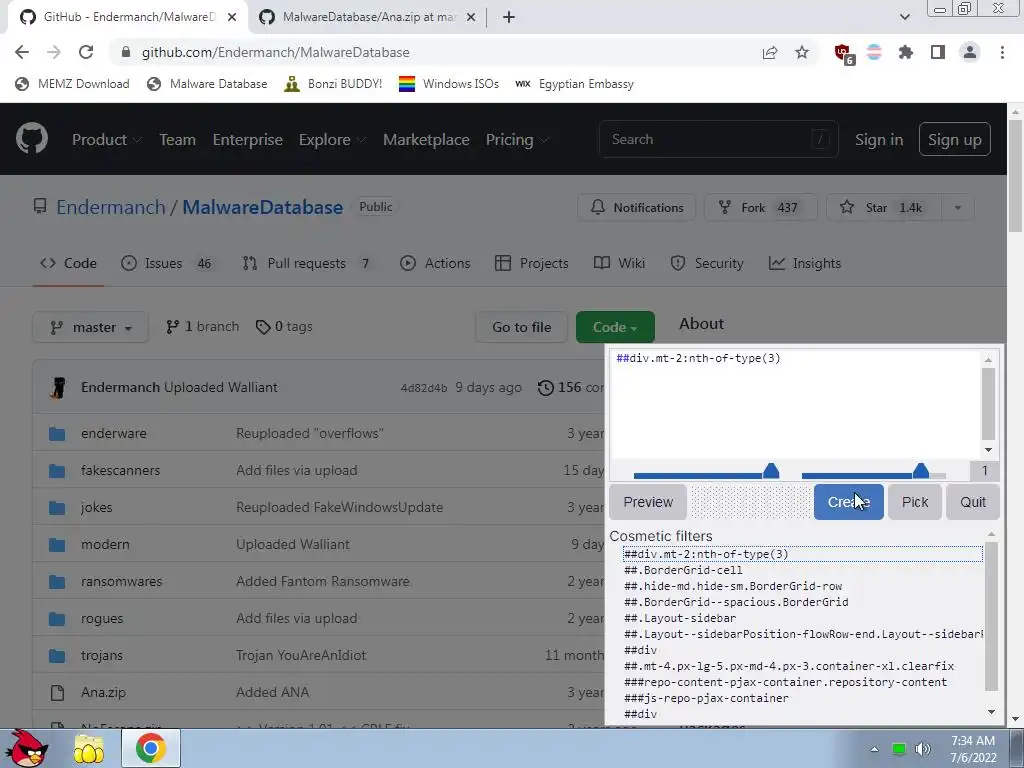1024x768 pixels.
Task: Open the Chrome profile avatar
Action: [970, 52]
